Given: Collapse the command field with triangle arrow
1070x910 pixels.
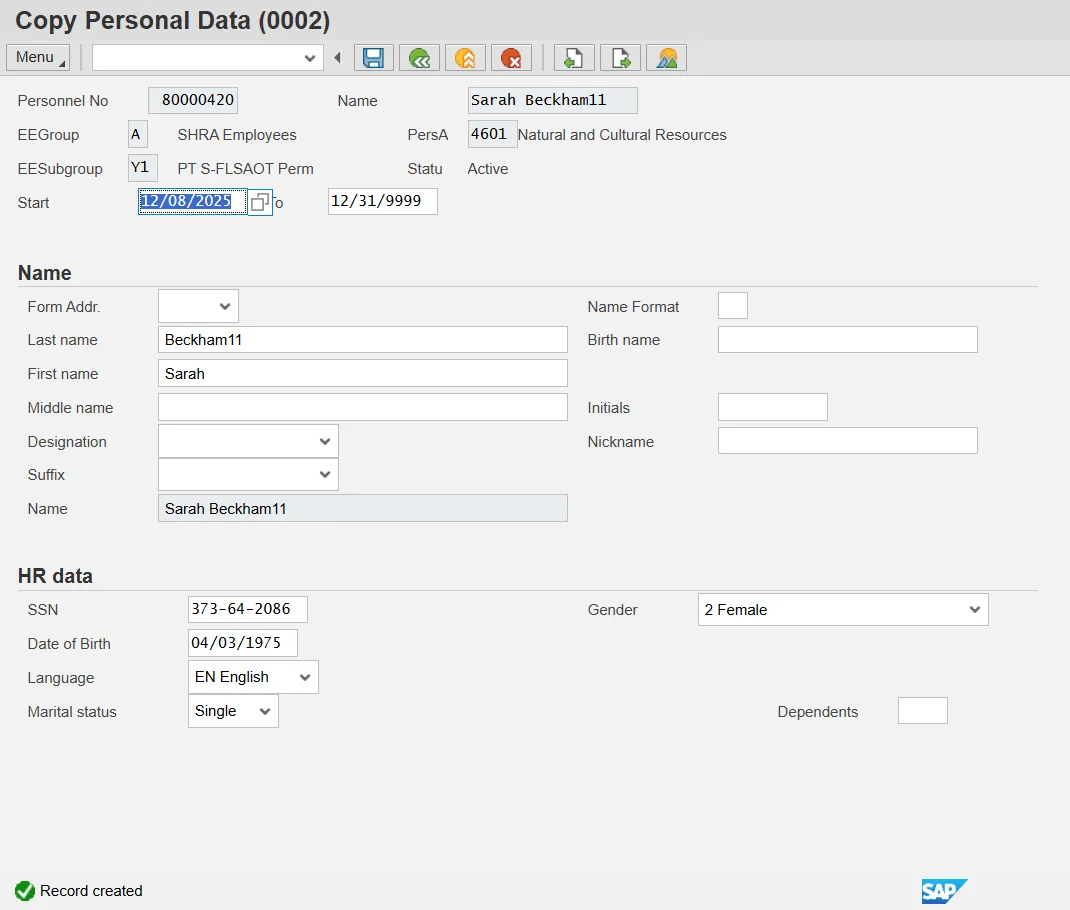Looking at the screenshot, I should (337, 58).
